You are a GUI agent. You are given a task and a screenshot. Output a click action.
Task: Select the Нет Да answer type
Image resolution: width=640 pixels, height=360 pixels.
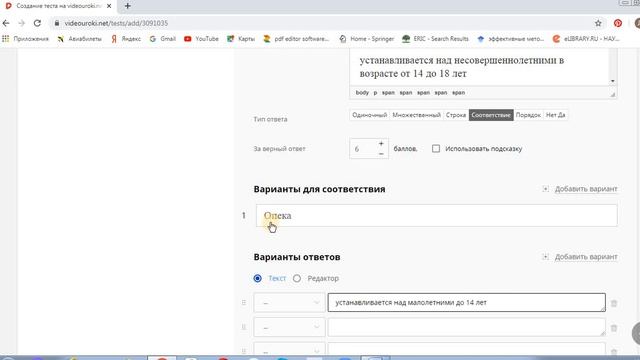coord(556,115)
